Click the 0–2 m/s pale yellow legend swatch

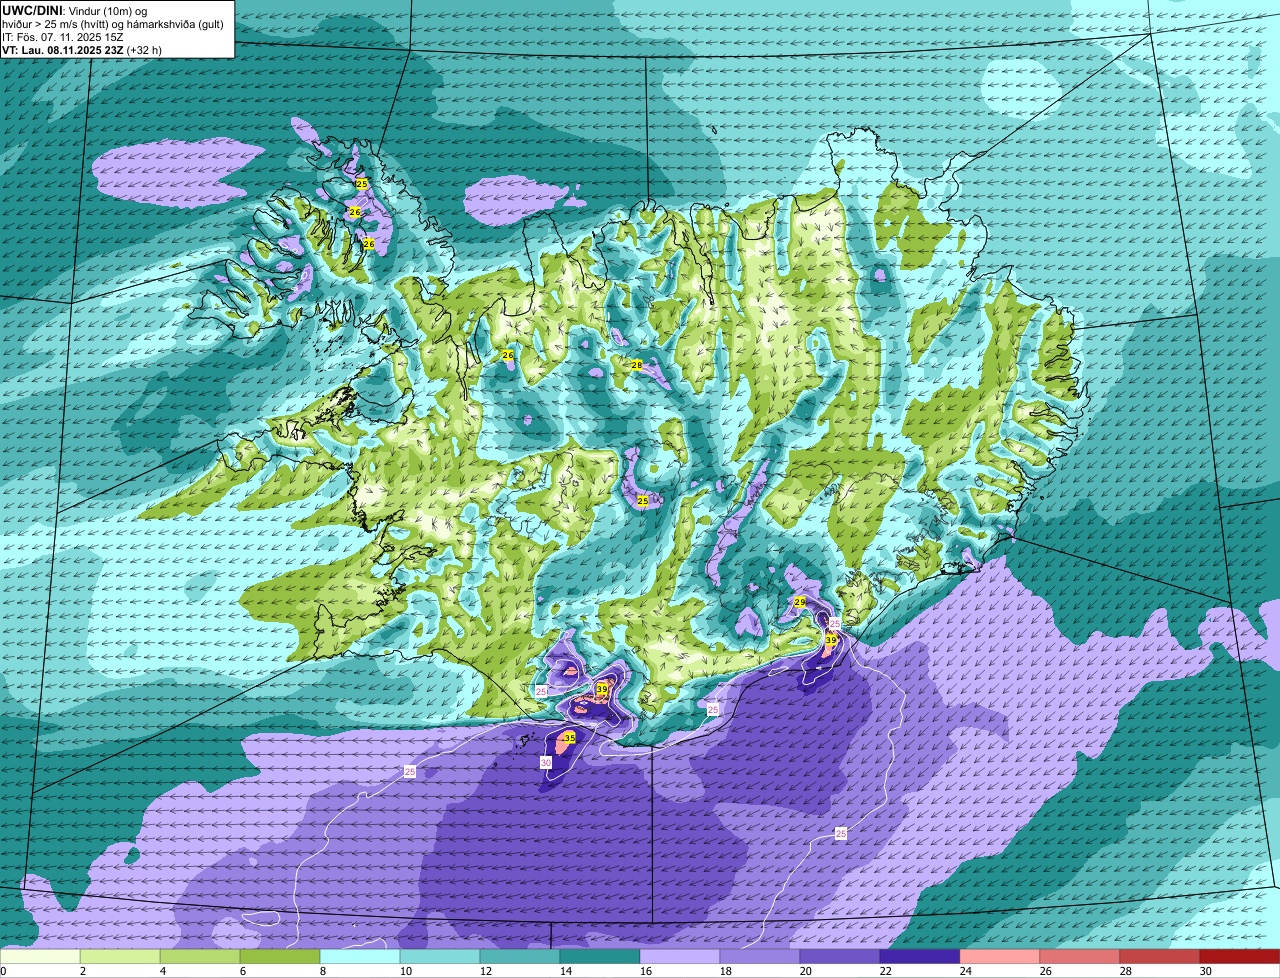click(x=40, y=957)
